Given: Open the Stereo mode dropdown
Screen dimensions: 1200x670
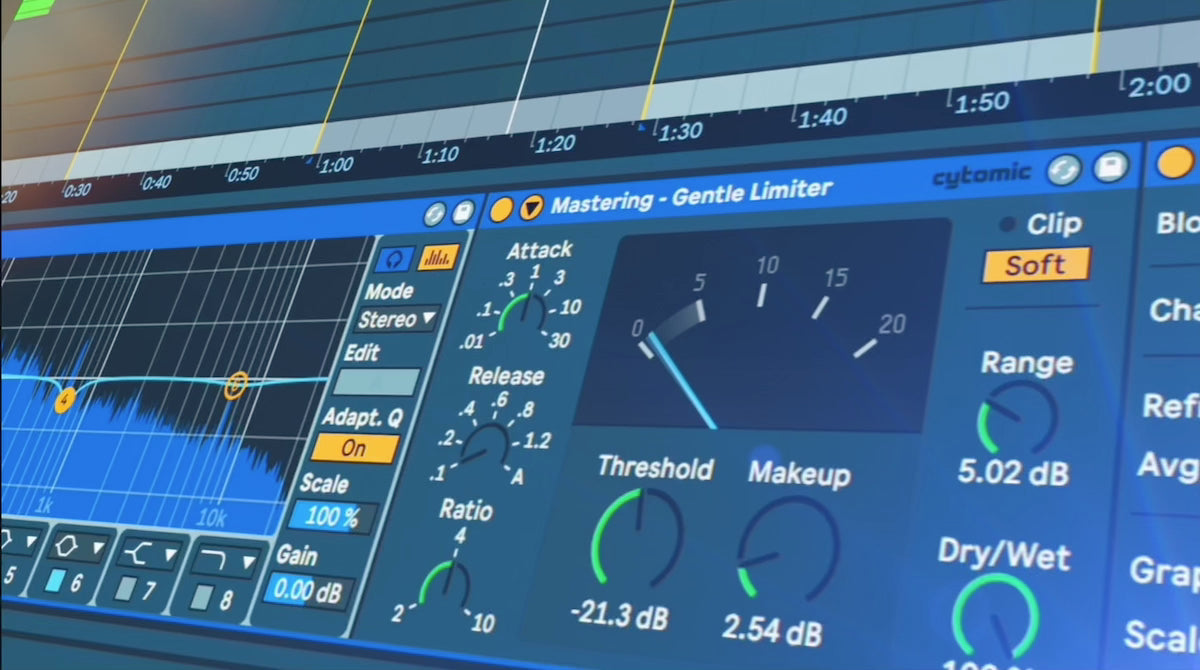Looking at the screenshot, I should tap(397, 320).
